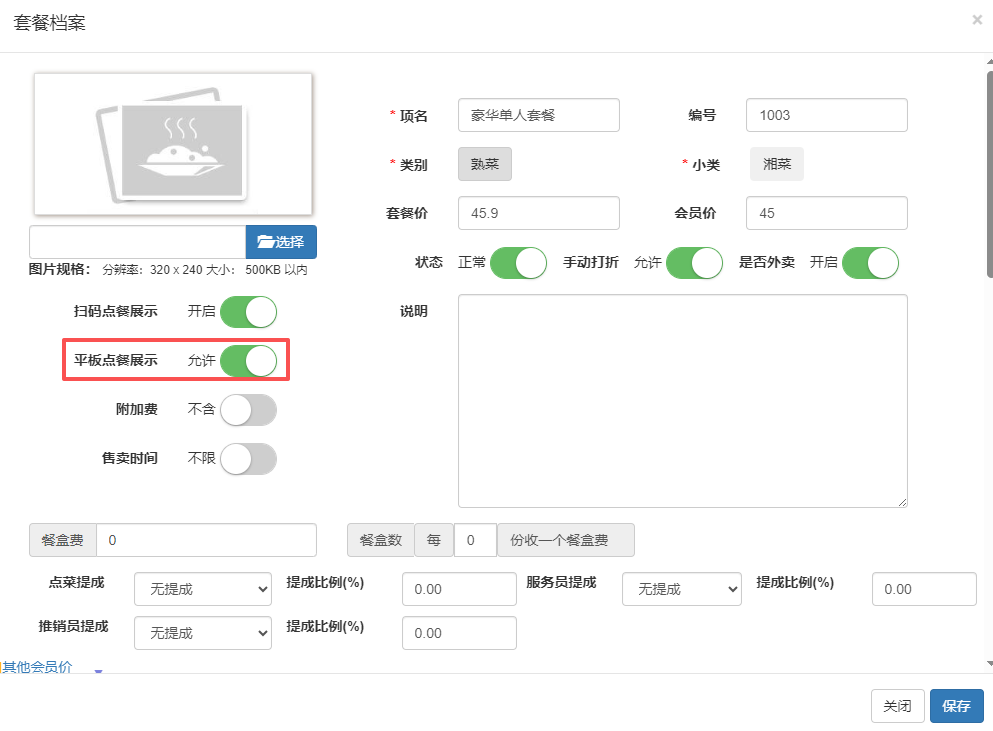The height and width of the screenshot is (731, 993).
Task: Toggle the 手动打折 switch
Action: (x=694, y=263)
